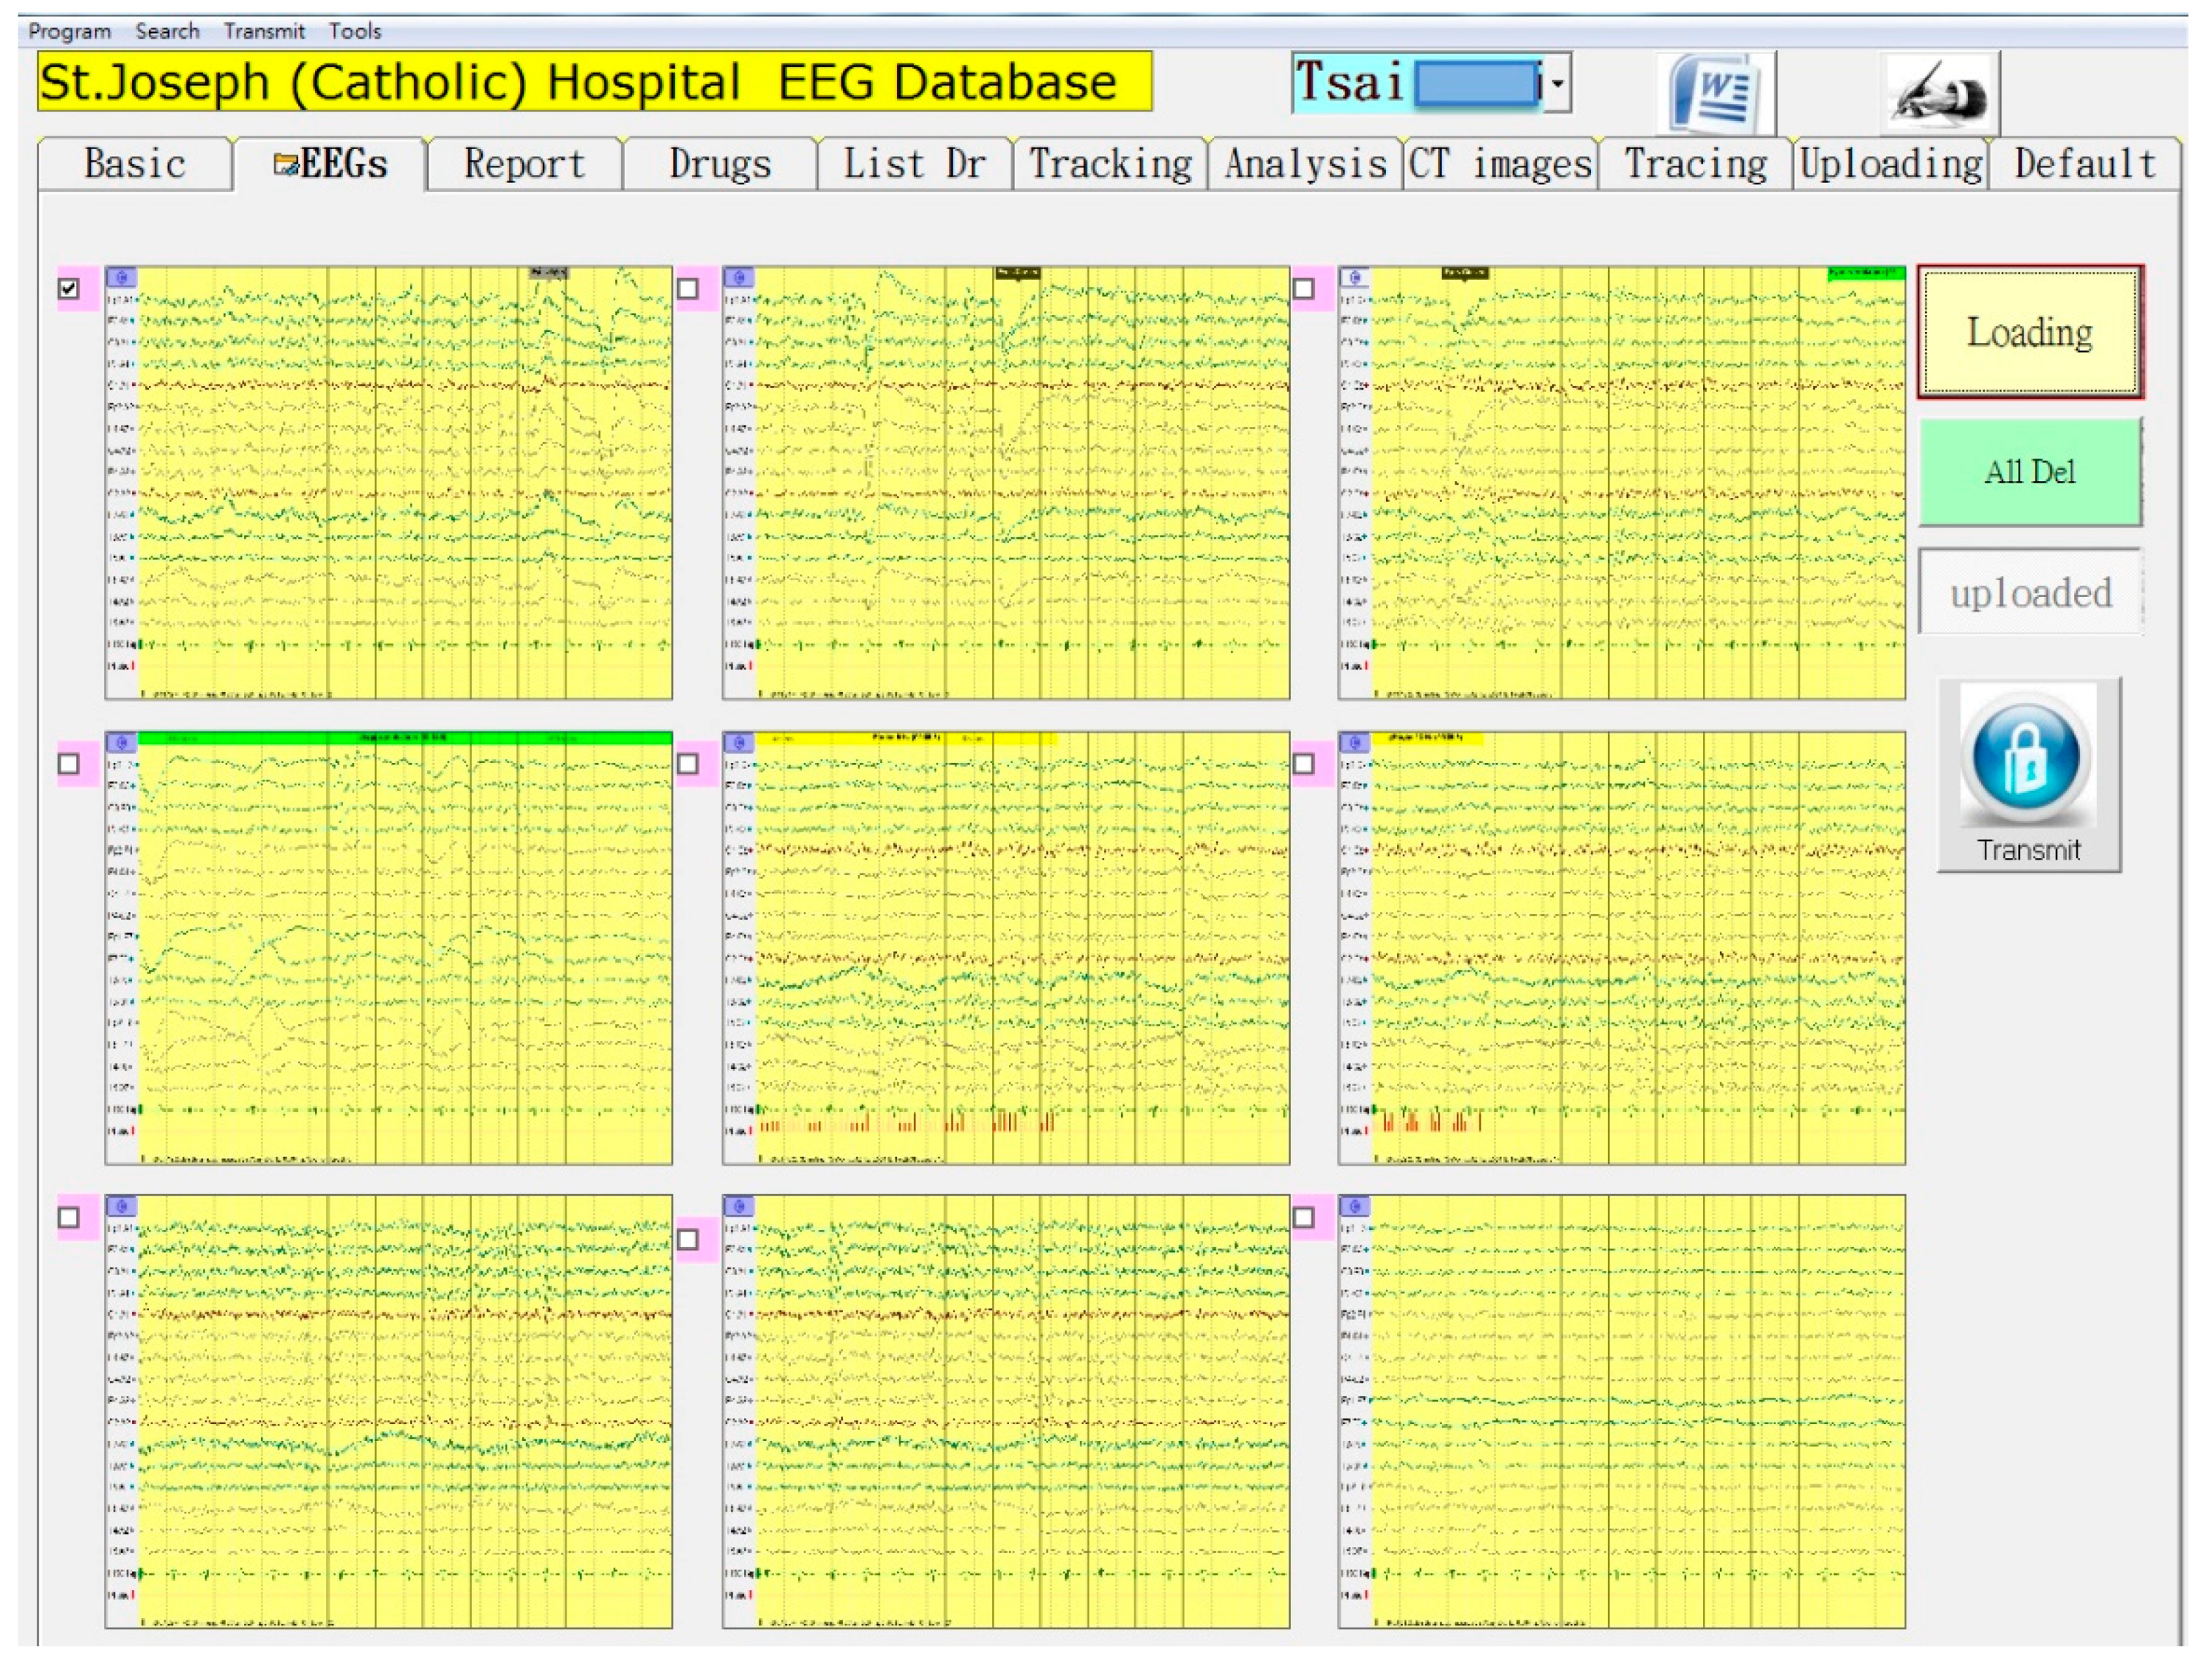Image resolution: width=2212 pixels, height=1666 pixels.
Task: Uncheck the first EEG's checked checkbox
Action: click(x=69, y=289)
